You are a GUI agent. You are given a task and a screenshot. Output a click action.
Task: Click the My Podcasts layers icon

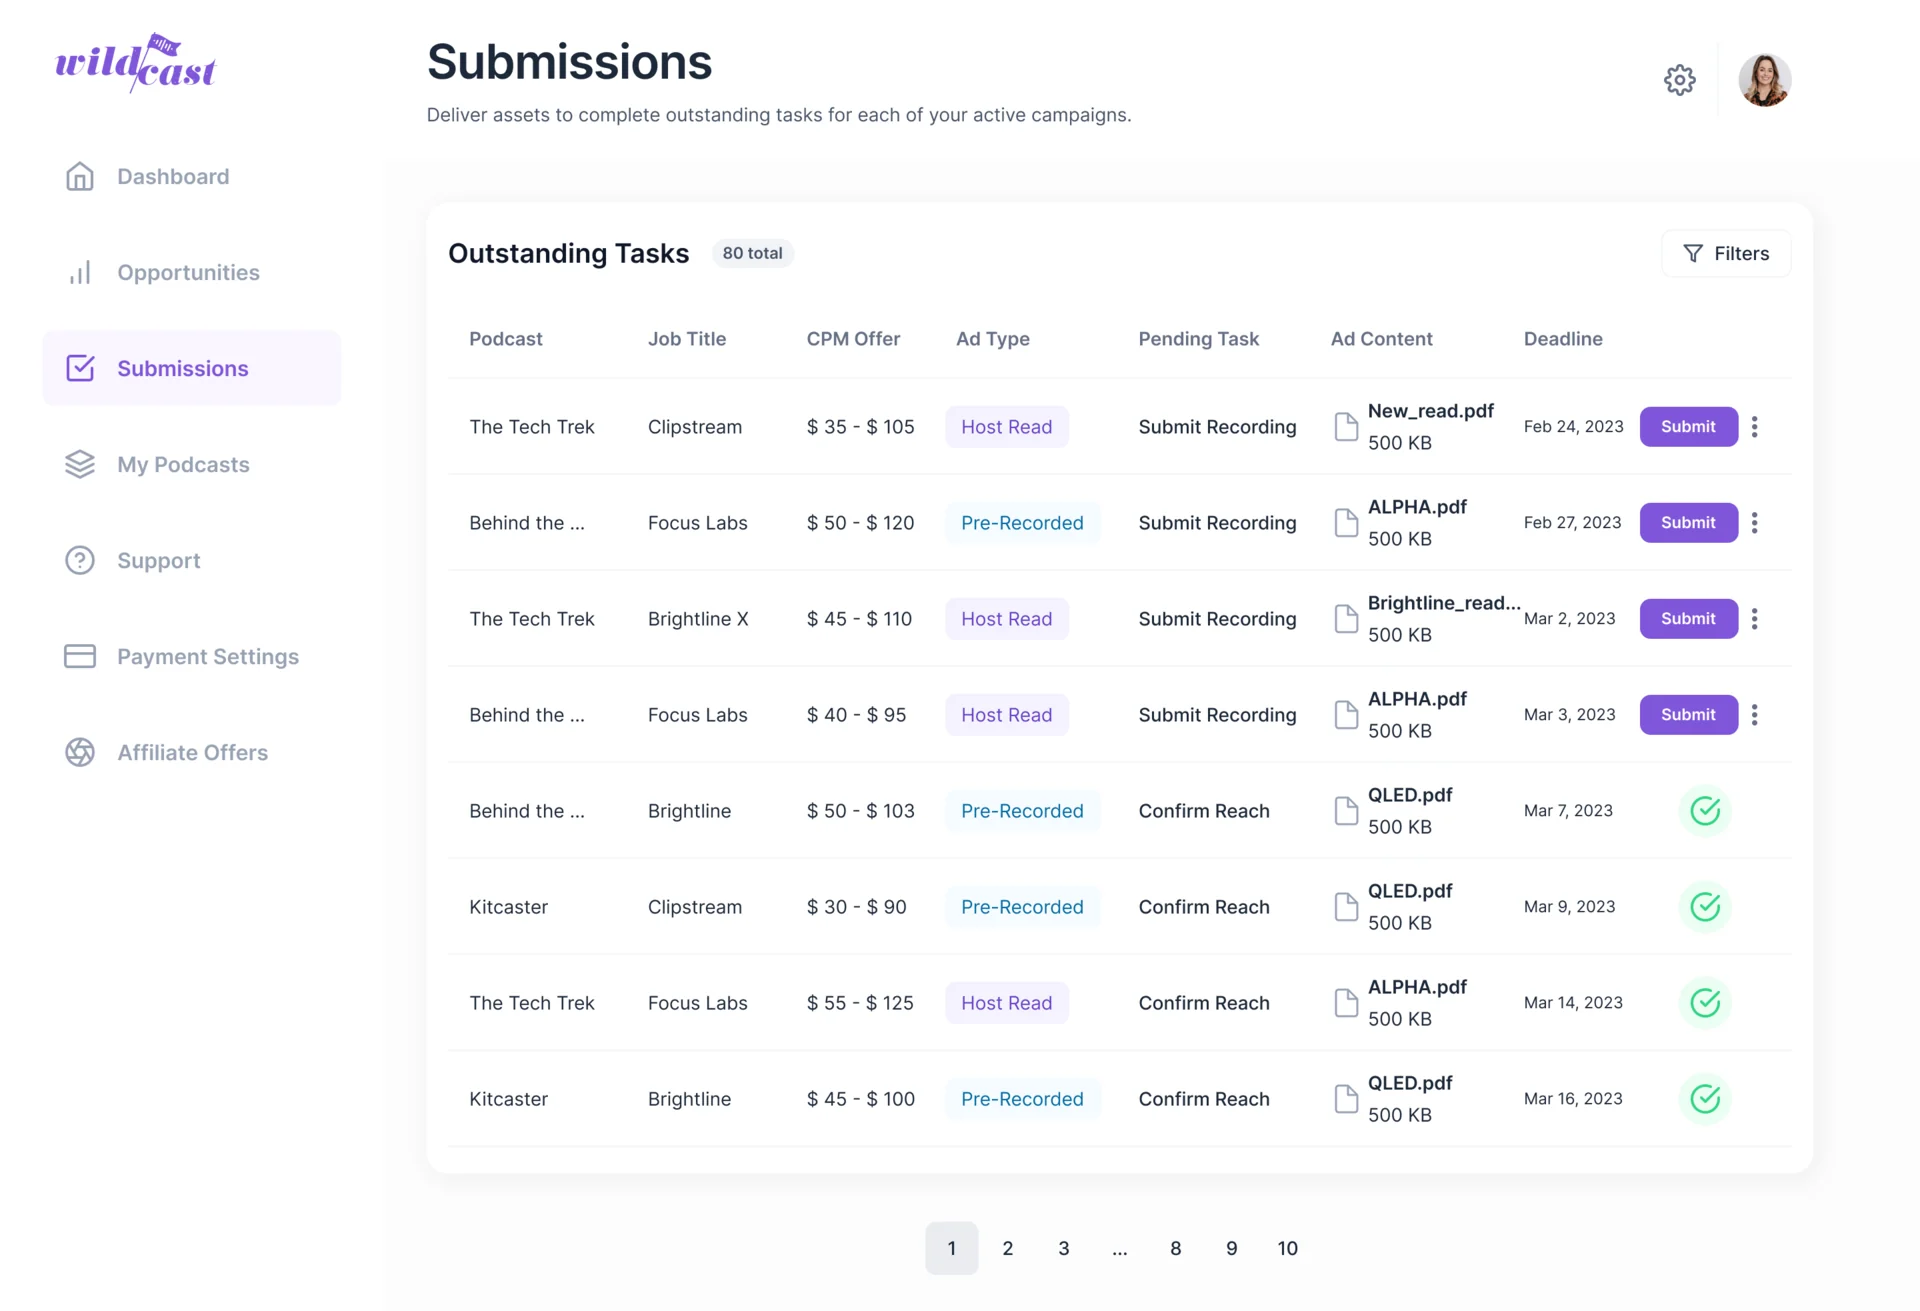click(x=80, y=465)
